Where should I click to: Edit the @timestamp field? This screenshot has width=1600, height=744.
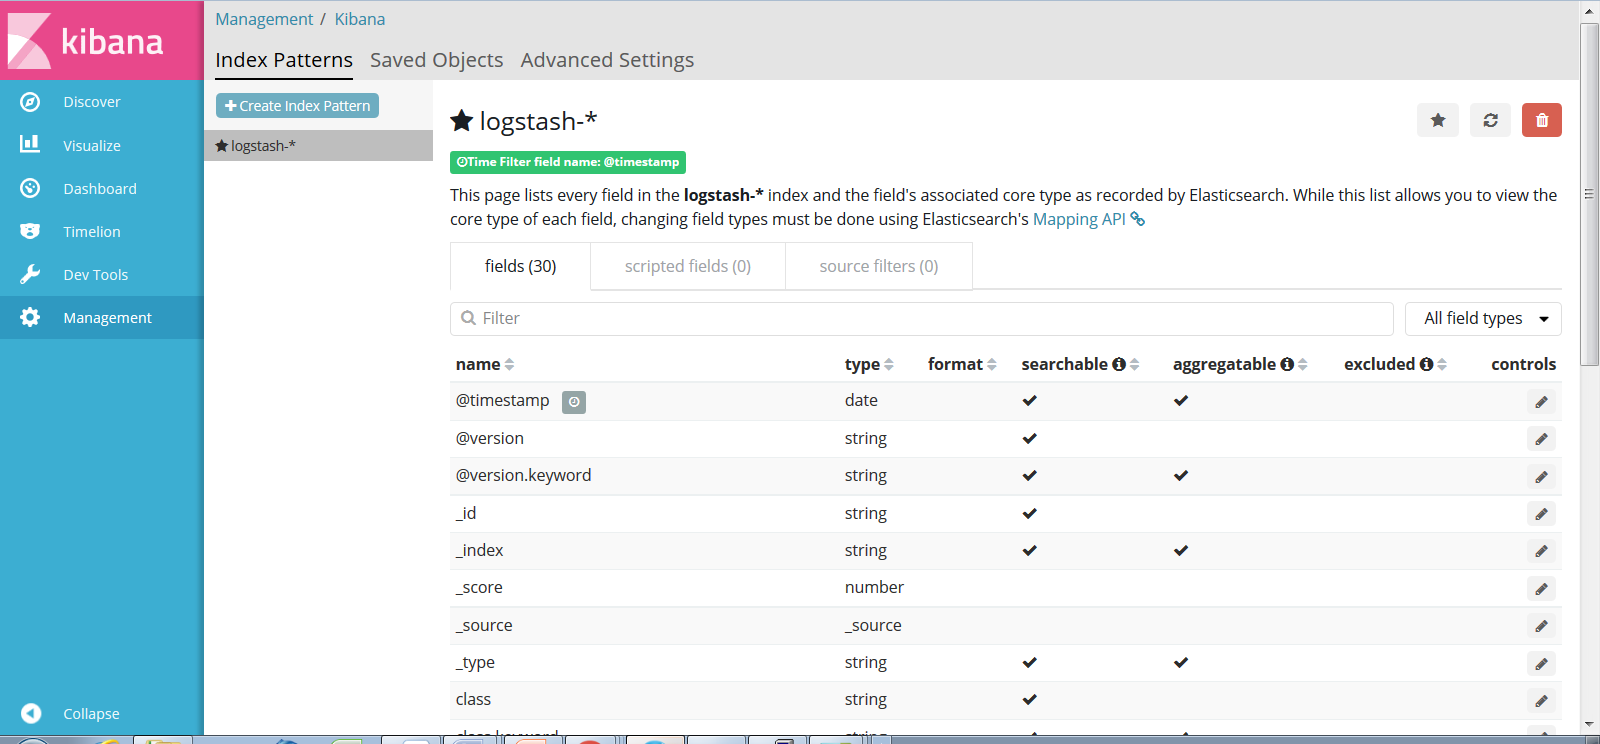(1541, 402)
